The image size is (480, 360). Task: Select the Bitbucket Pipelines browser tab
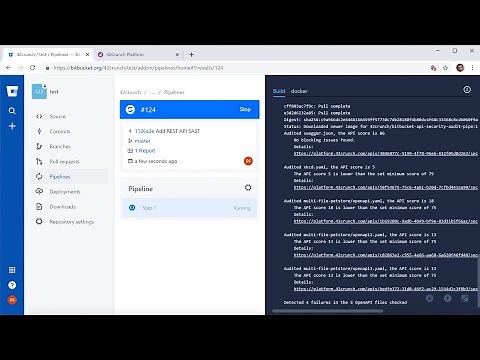49,54
